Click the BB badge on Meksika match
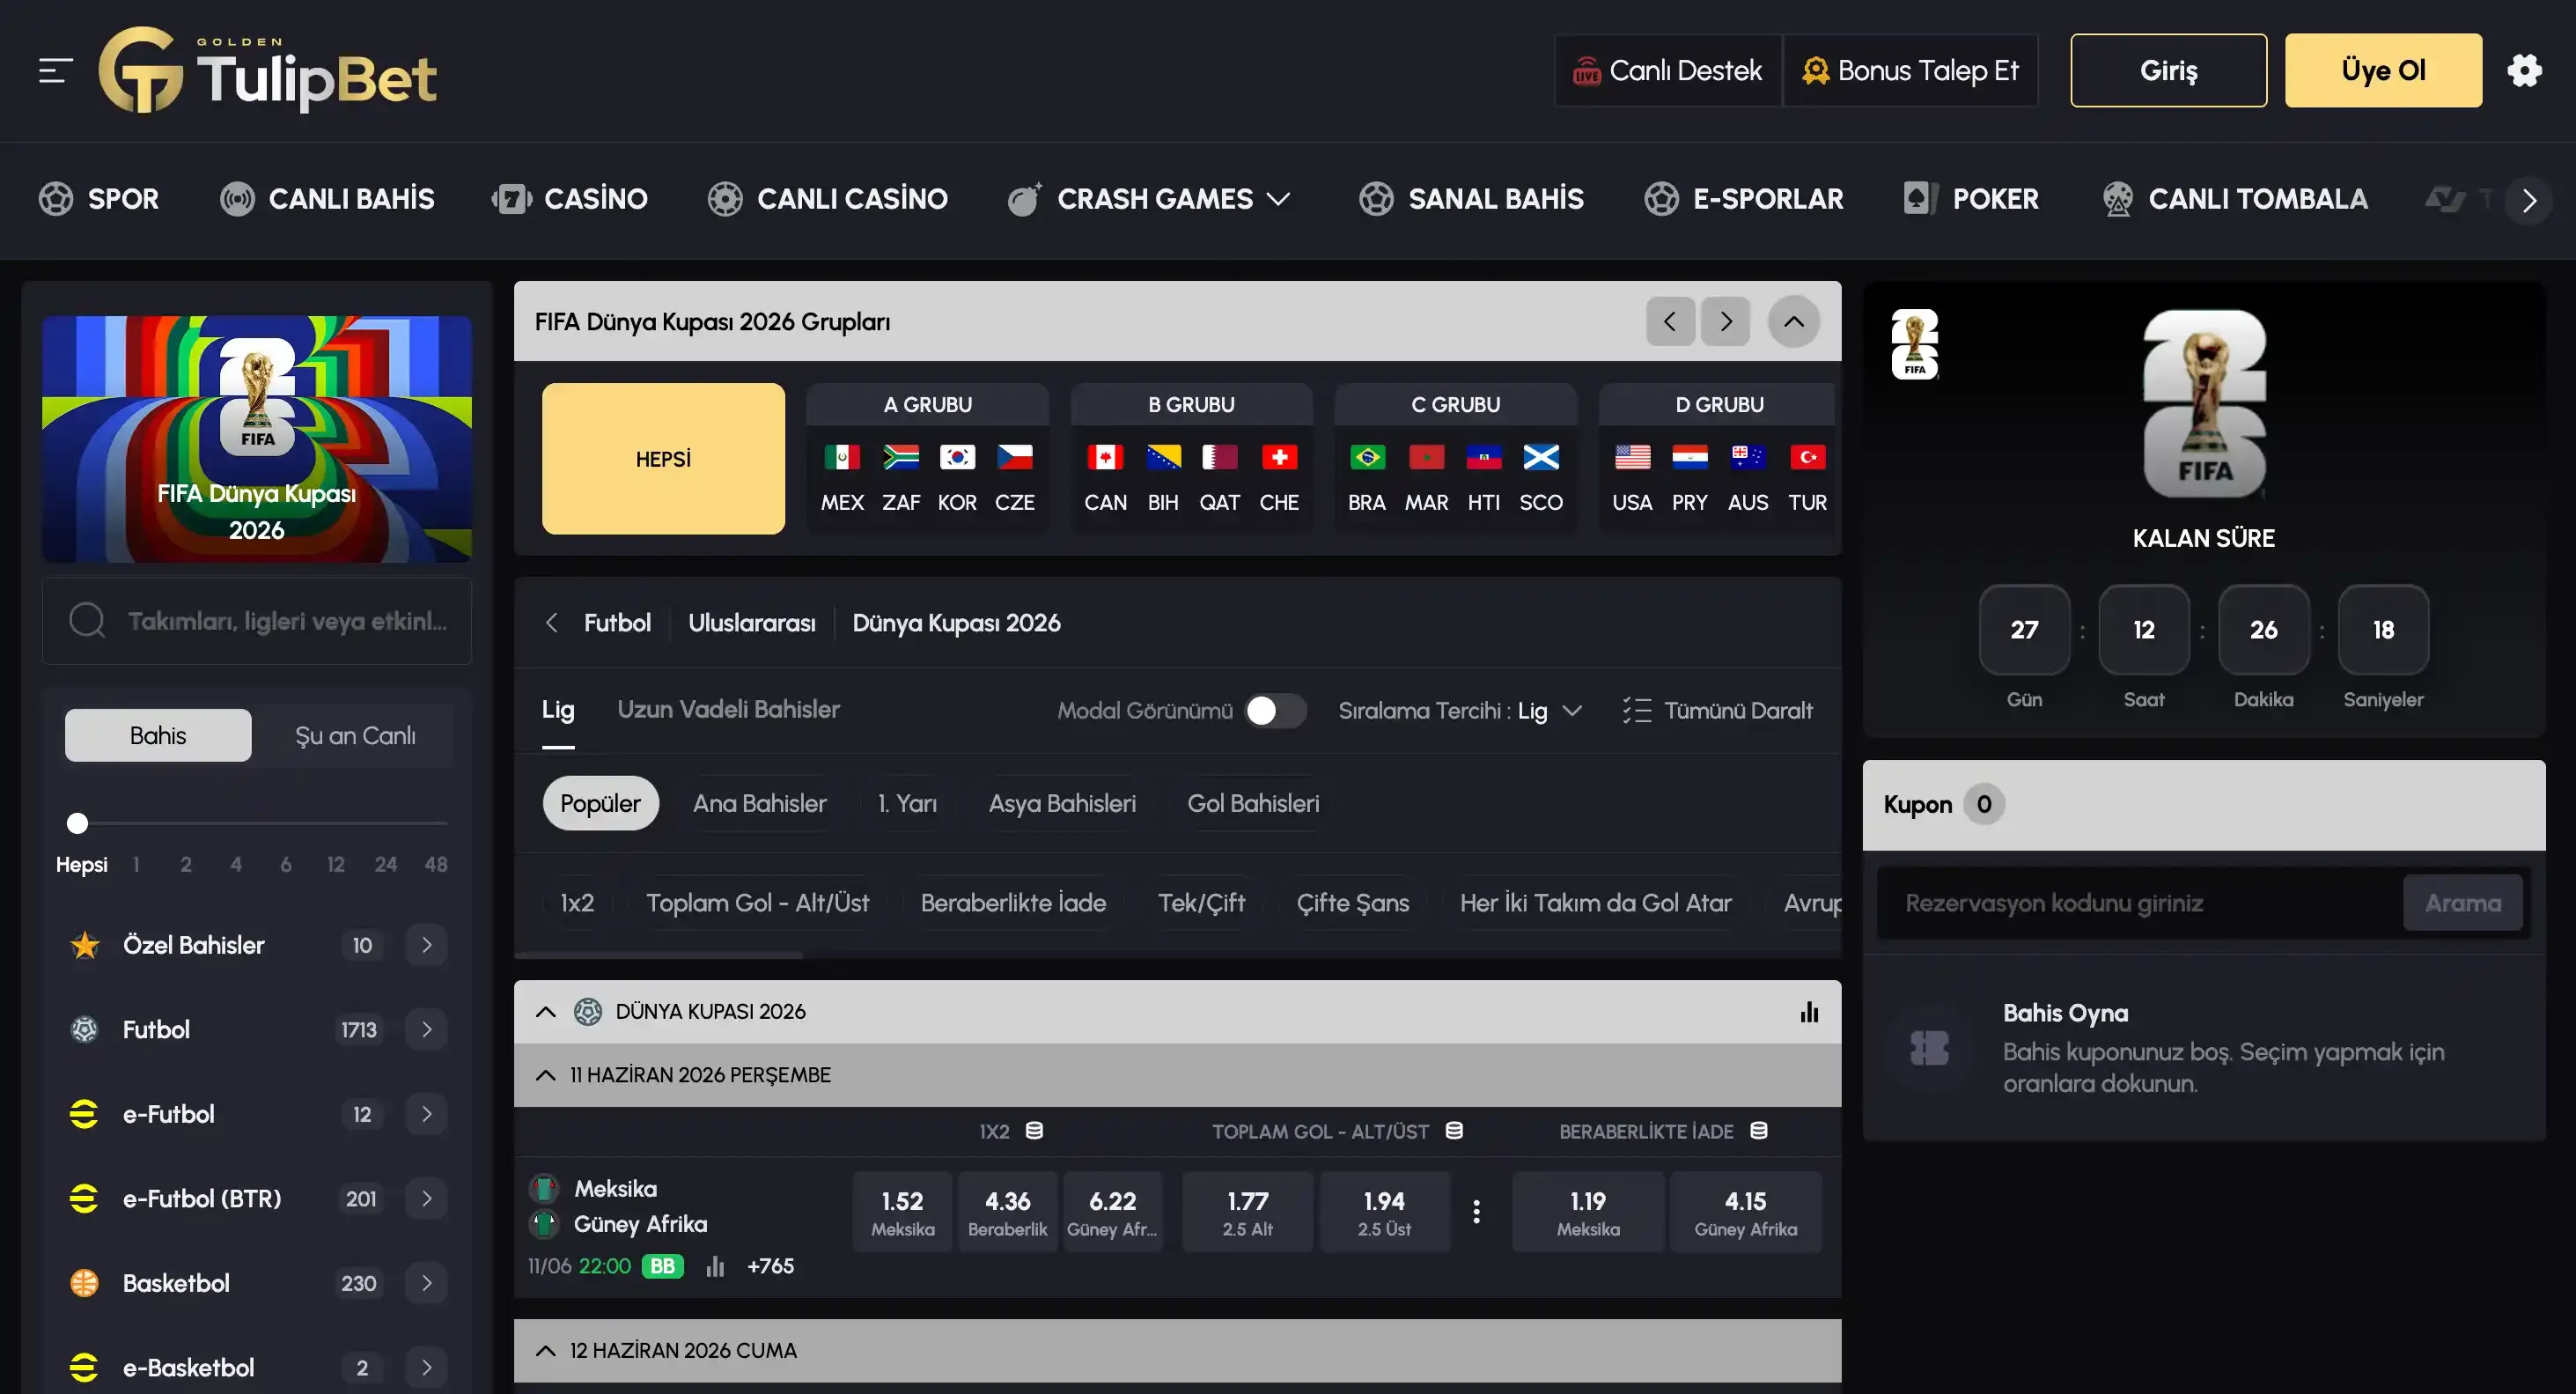The image size is (2576, 1394). click(x=662, y=1266)
